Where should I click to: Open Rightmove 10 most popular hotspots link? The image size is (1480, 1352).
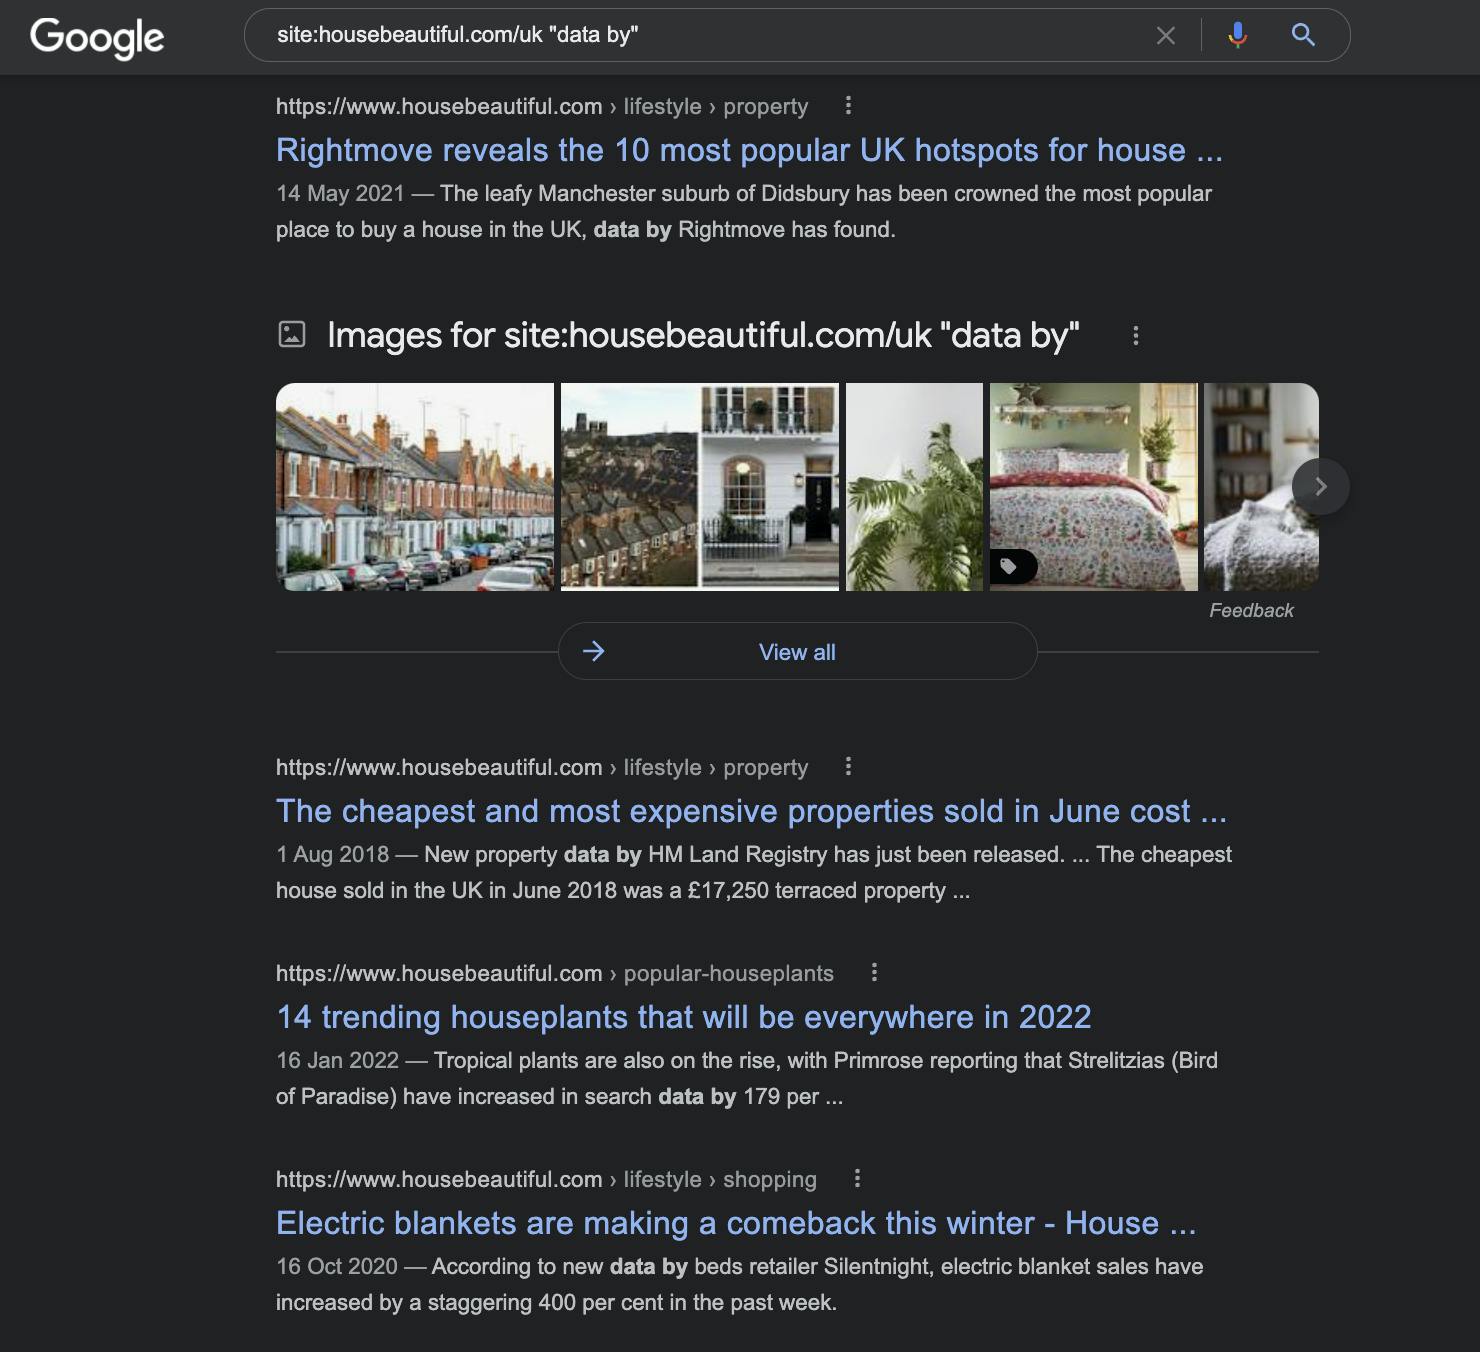(x=749, y=150)
